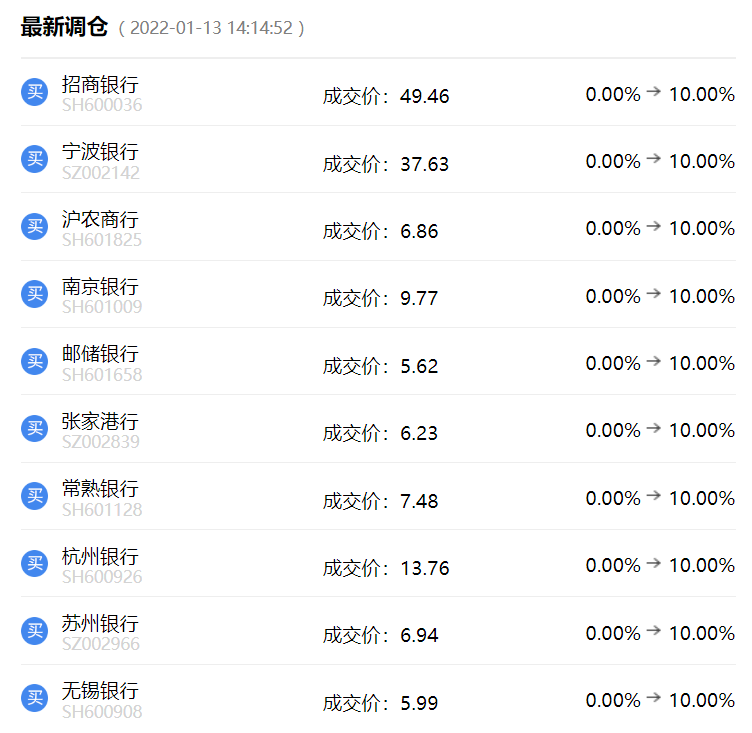The image size is (752, 733).
Task: Click stock code SH601658
Action: point(102,375)
